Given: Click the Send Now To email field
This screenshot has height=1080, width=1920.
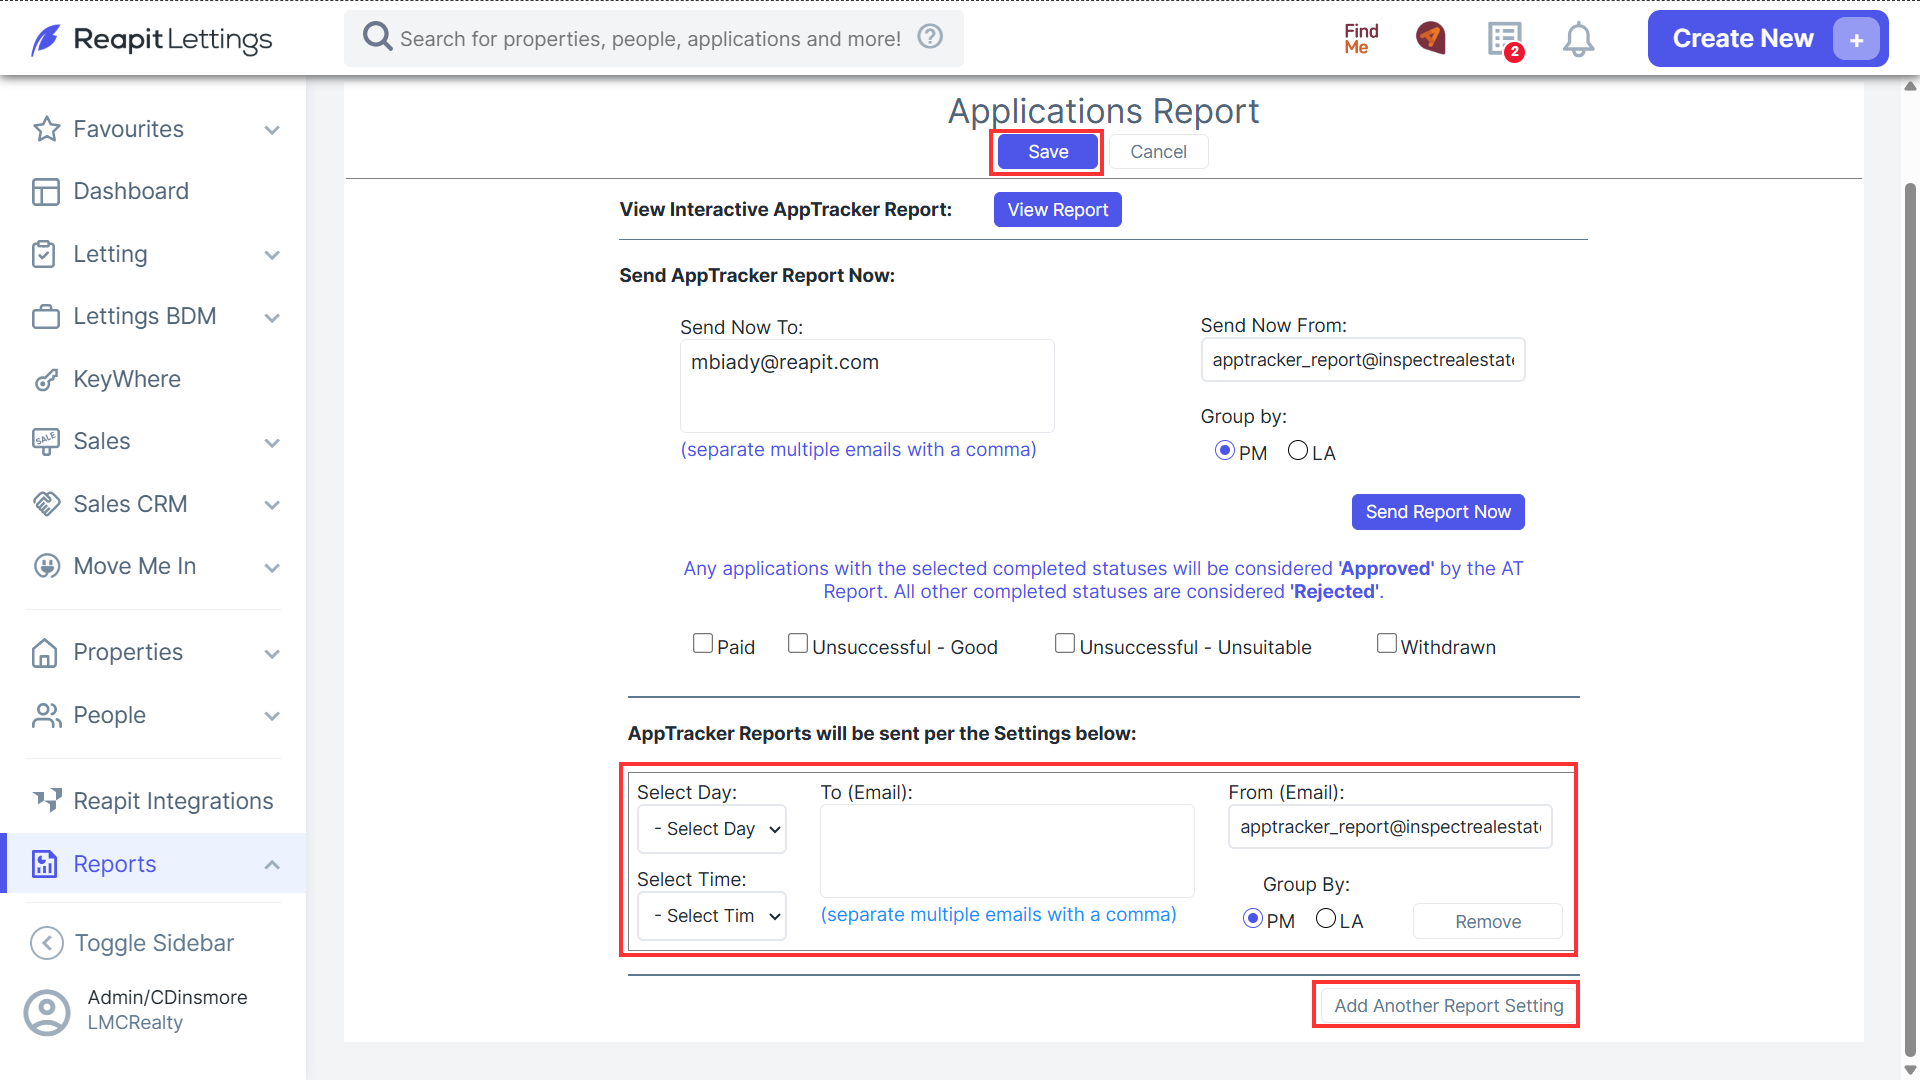Looking at the screenshot, I should point(867,386).
